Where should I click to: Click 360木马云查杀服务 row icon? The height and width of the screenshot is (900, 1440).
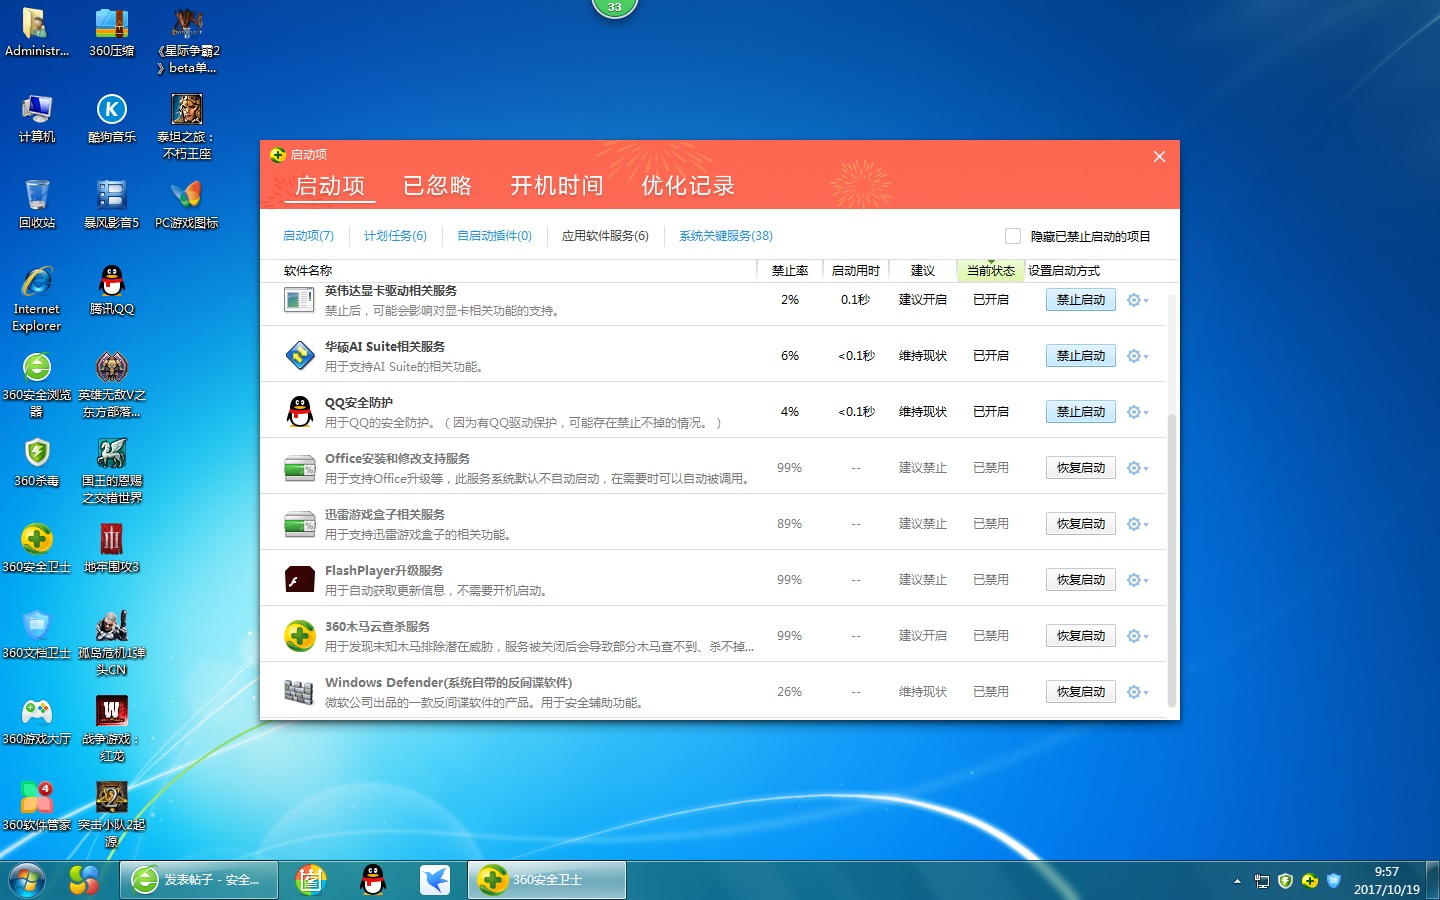point(300,635)
